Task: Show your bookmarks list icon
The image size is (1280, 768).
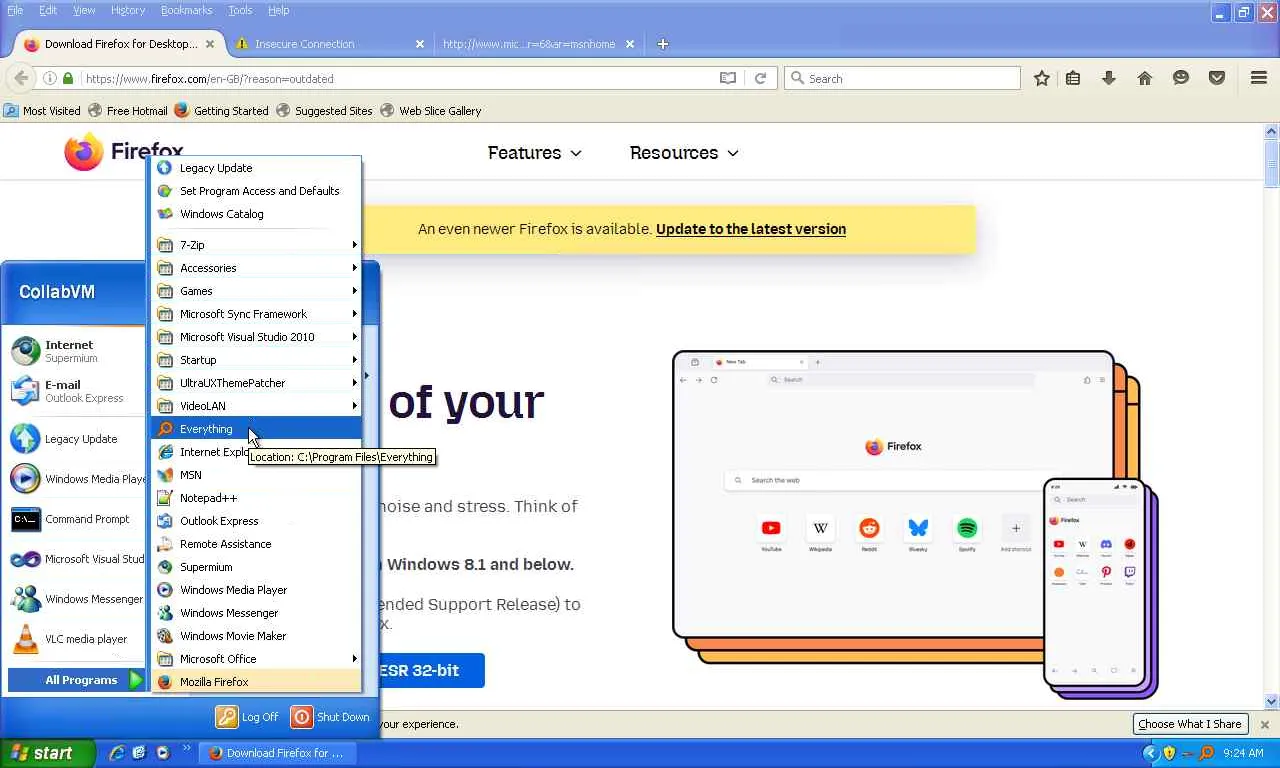Action: click(x=1073, y=78)
